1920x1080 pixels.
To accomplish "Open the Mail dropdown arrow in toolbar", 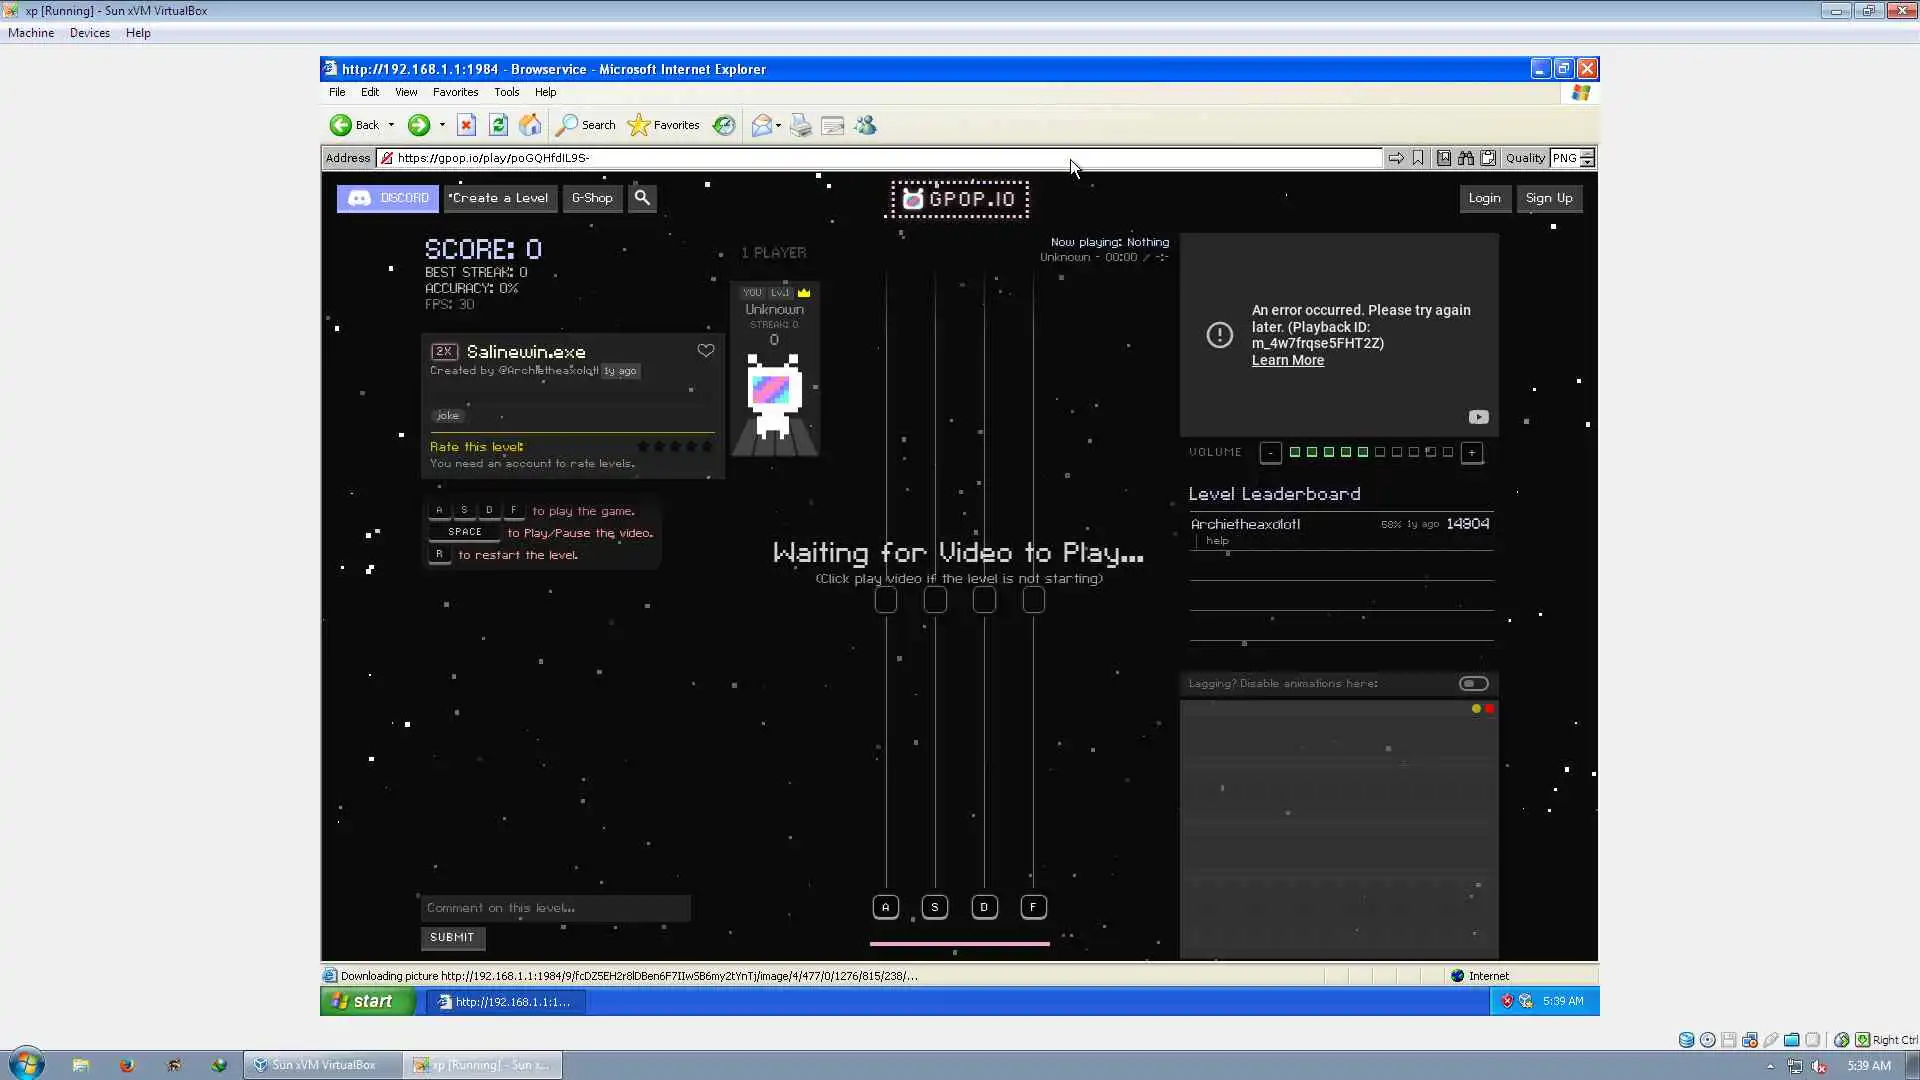I will pos(778,125).
